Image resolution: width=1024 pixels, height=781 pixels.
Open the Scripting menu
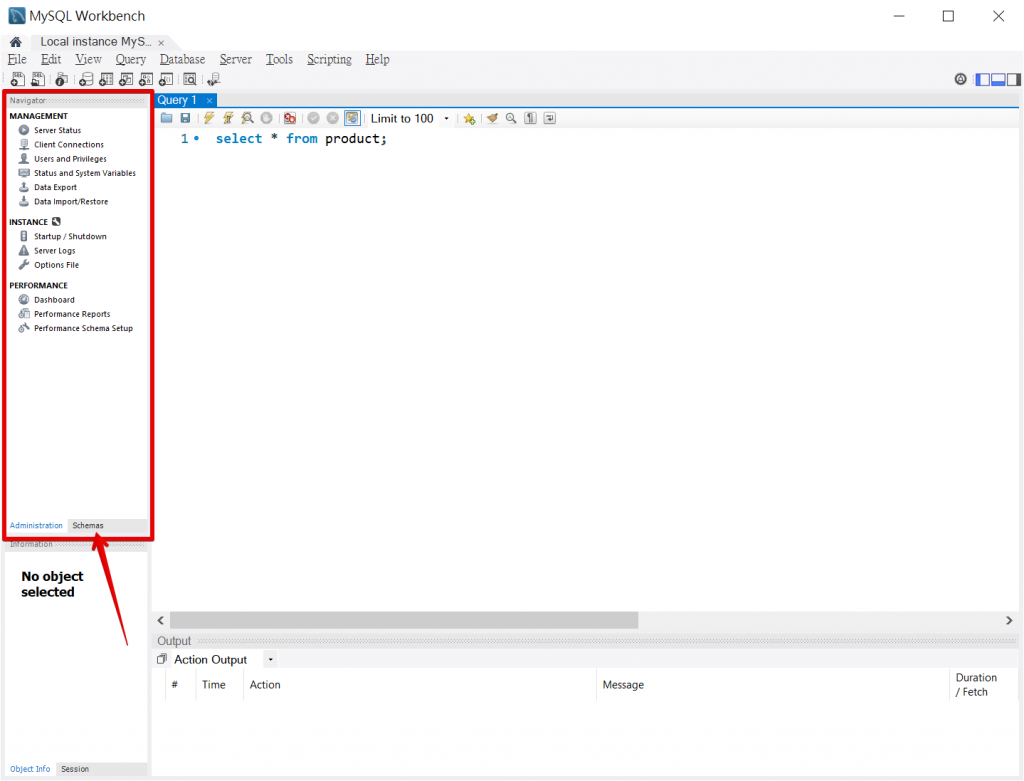pyautogui.click(x=329, y=59)
